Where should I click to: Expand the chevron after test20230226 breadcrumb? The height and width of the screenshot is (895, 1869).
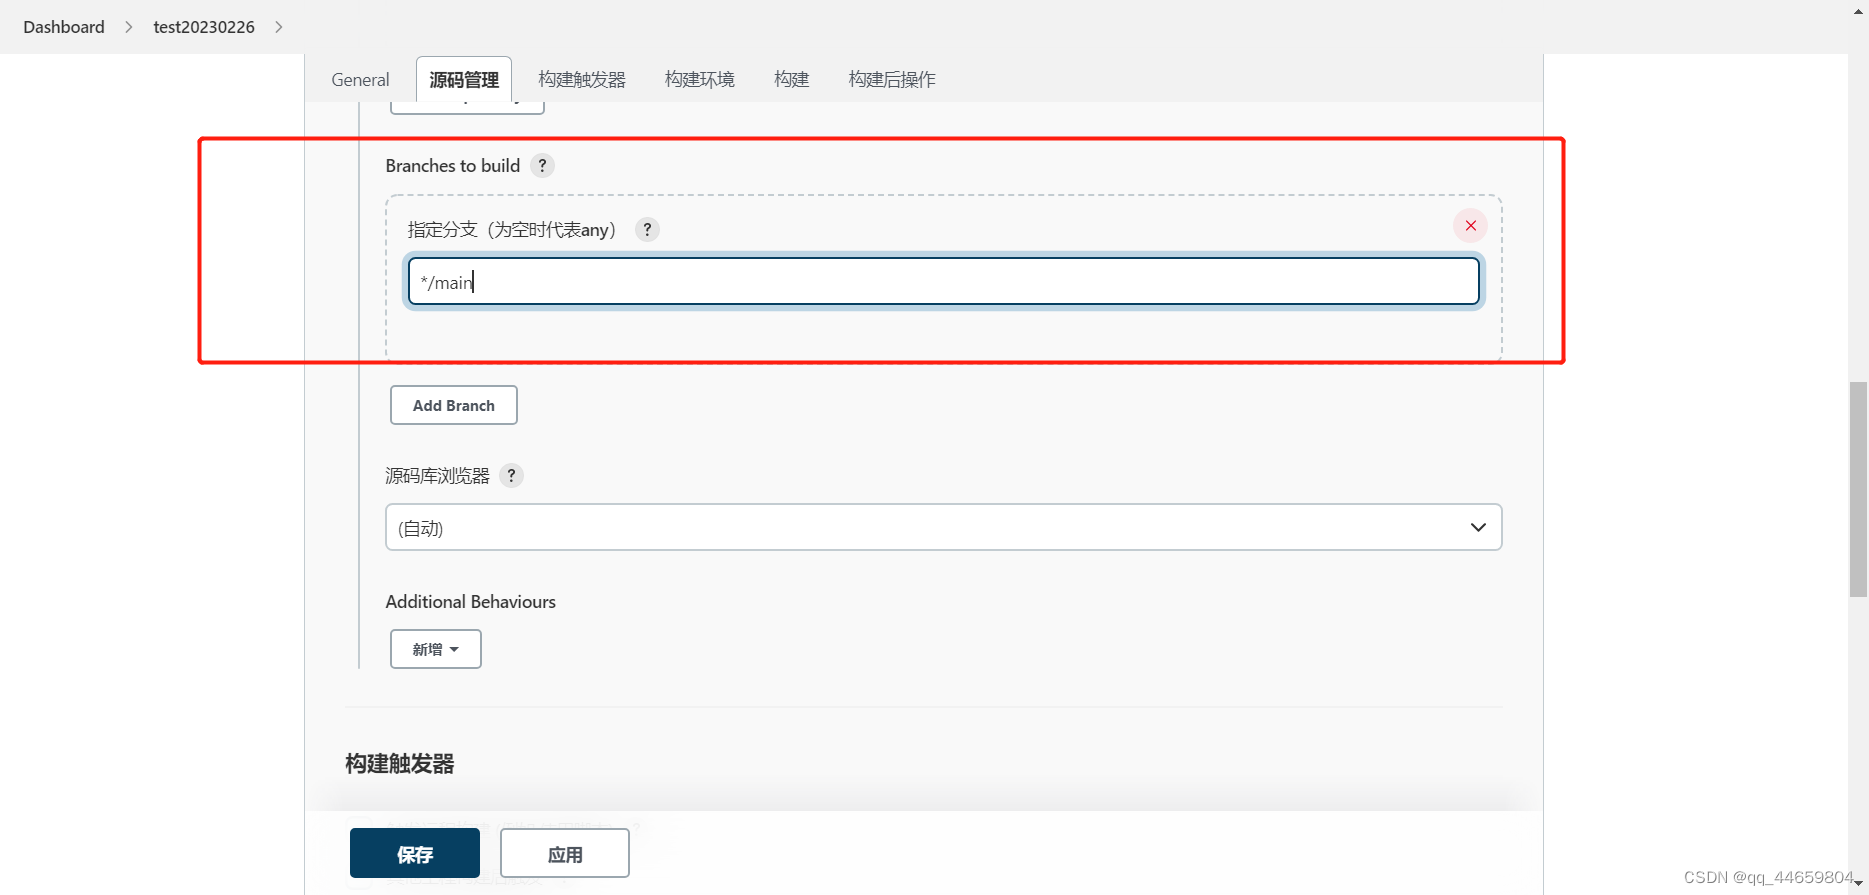tap(279, 27)
